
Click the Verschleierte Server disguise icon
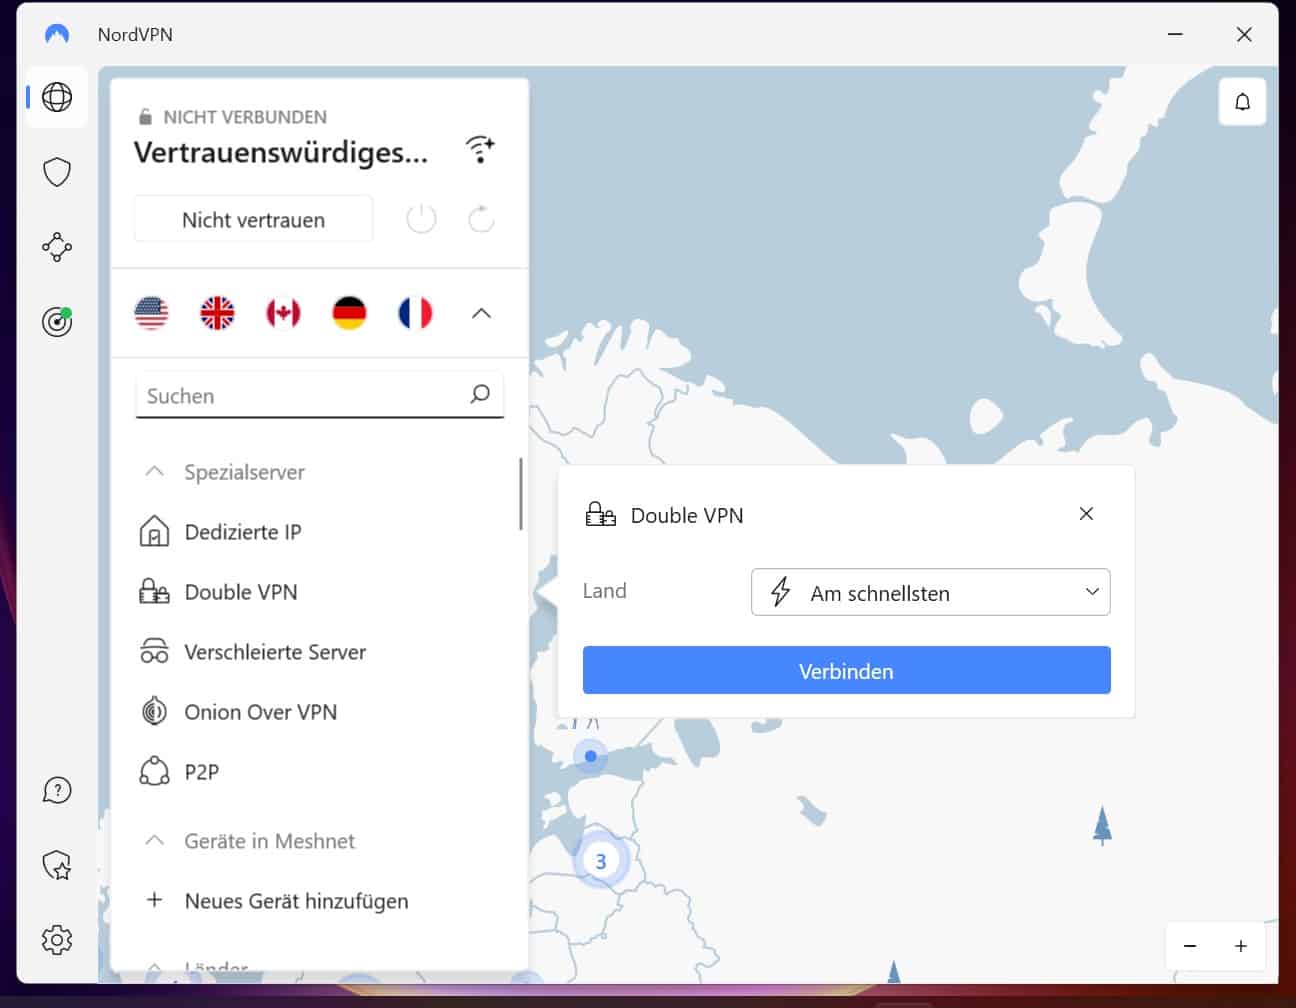pos(154,652)
